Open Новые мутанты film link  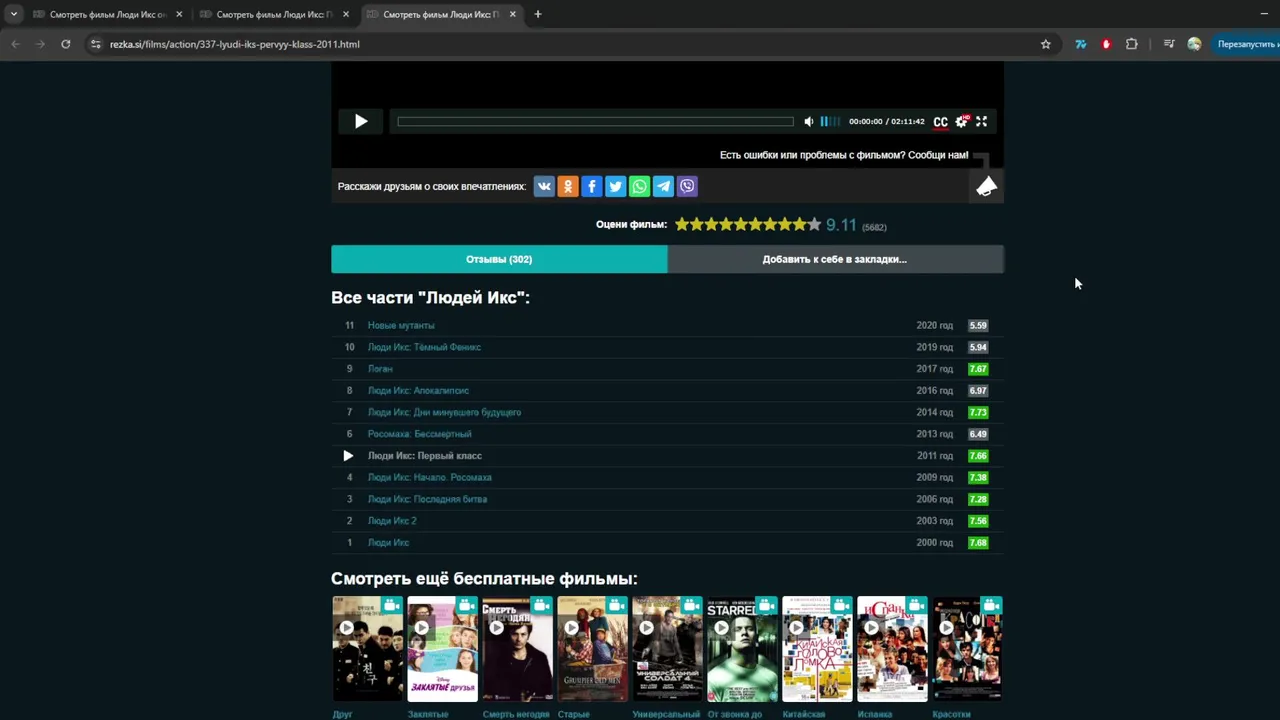coord(401,325)
